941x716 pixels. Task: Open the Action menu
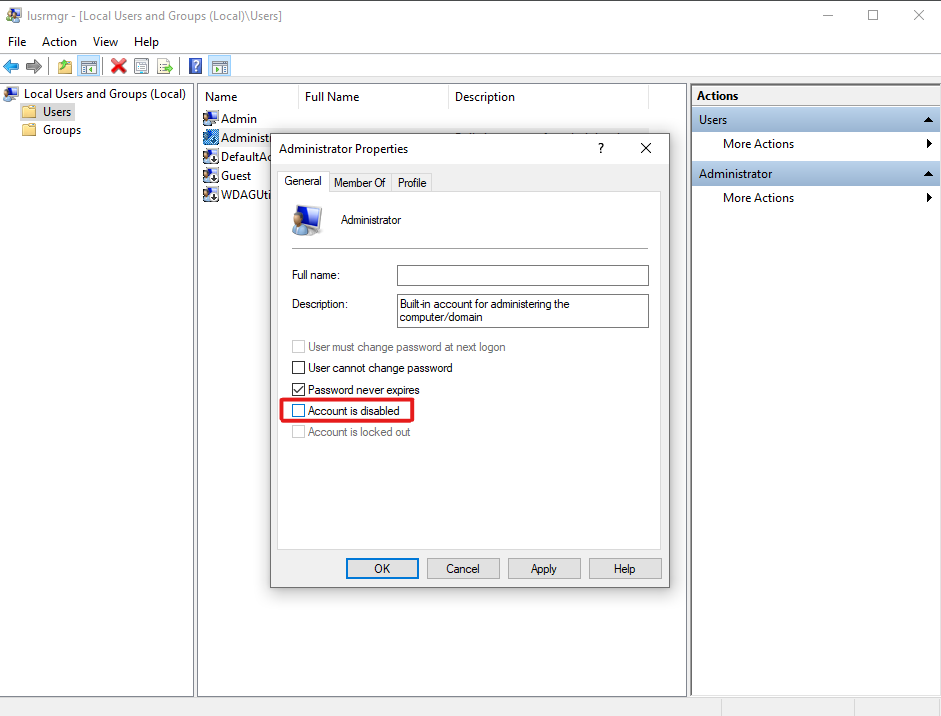point(59,42)
